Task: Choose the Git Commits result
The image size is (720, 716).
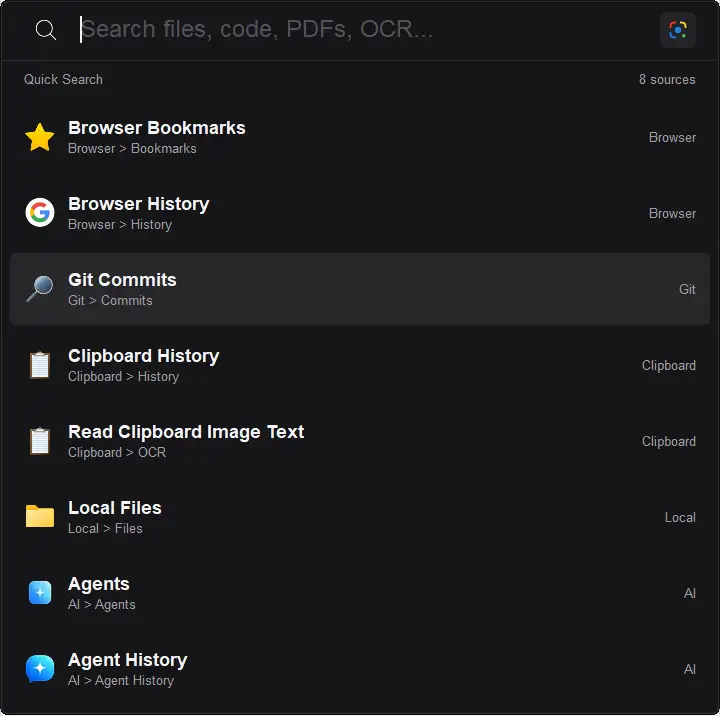Action: coord(360,289)
